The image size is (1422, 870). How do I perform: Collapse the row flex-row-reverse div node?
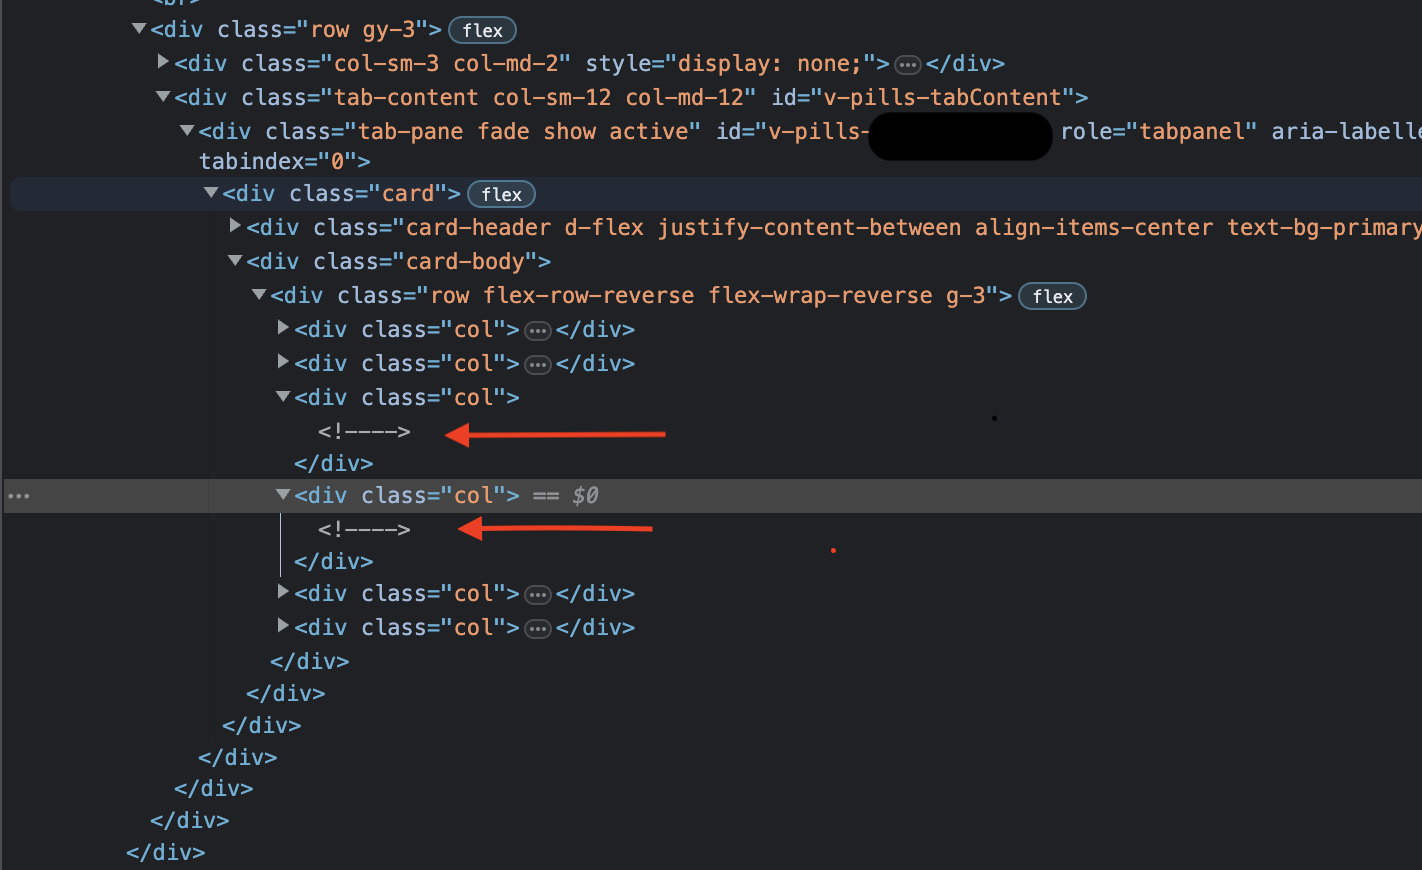(x=259, y=295)
